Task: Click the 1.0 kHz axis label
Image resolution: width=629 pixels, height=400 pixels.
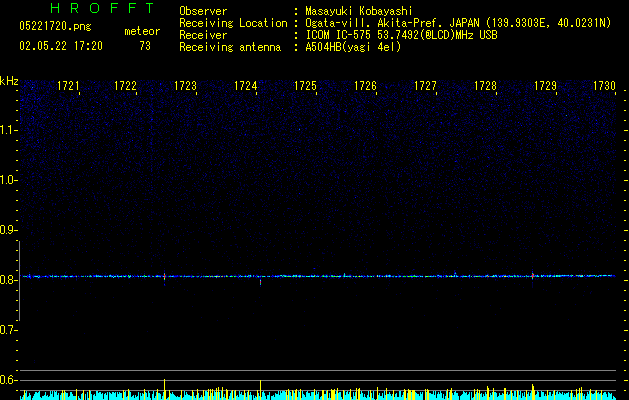Action: click(8, 180)
